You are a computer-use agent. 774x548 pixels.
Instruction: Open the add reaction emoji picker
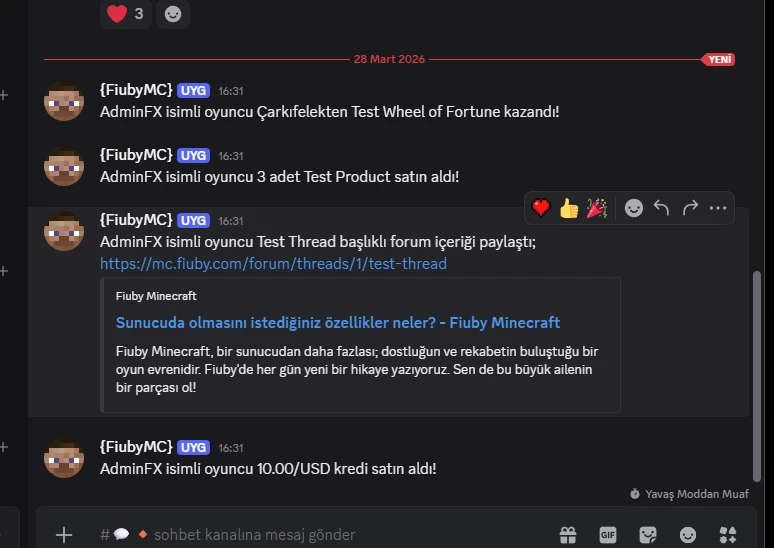634,208
